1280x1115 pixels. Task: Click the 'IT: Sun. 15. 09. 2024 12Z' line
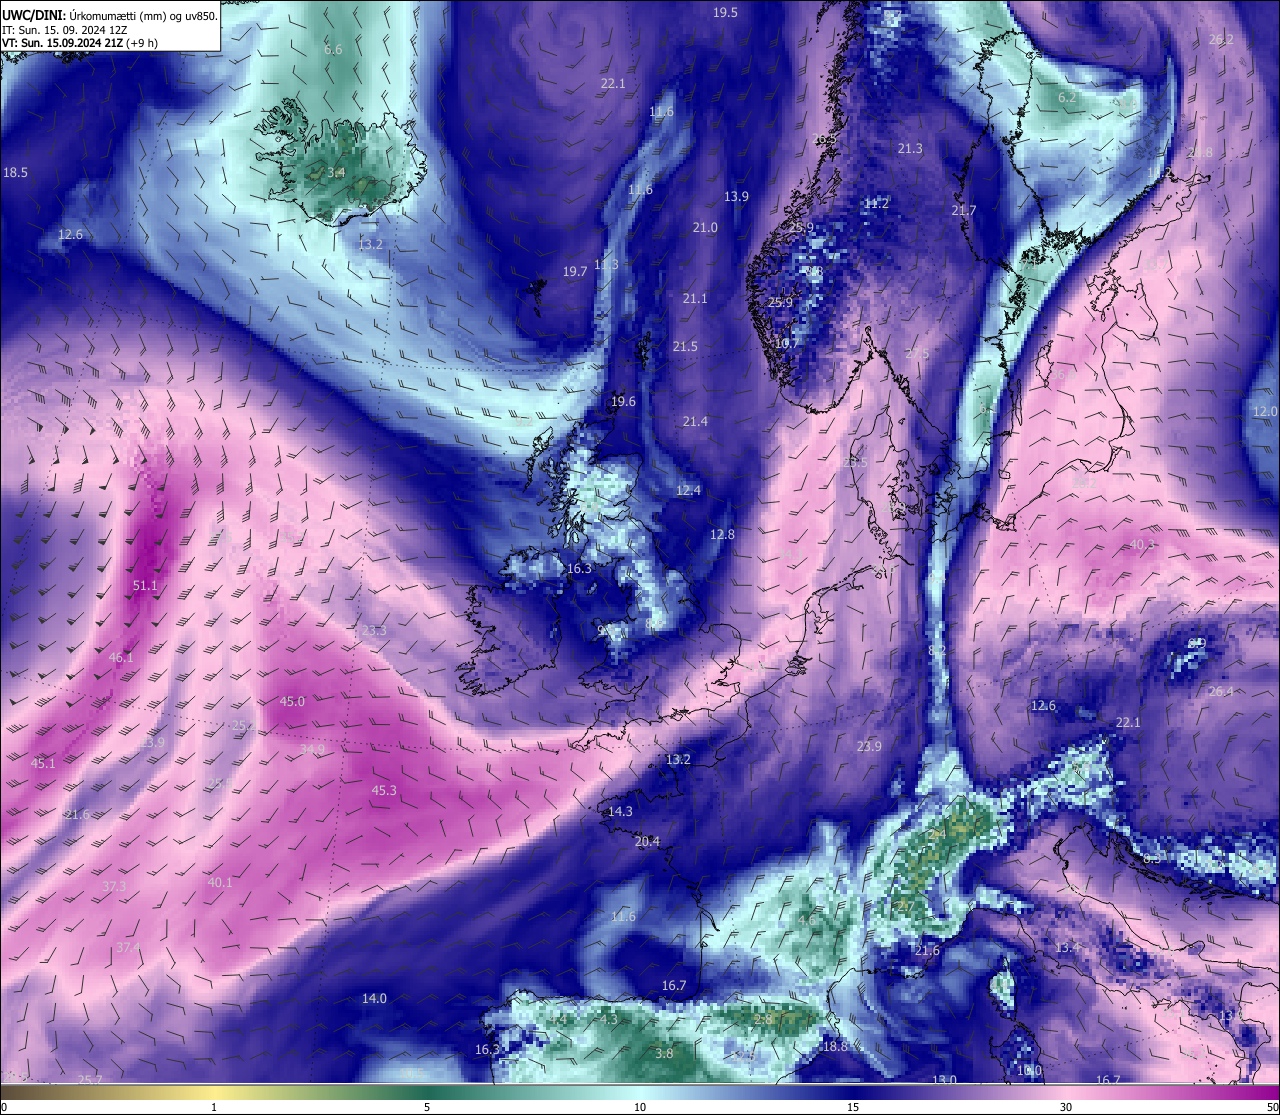65,29
